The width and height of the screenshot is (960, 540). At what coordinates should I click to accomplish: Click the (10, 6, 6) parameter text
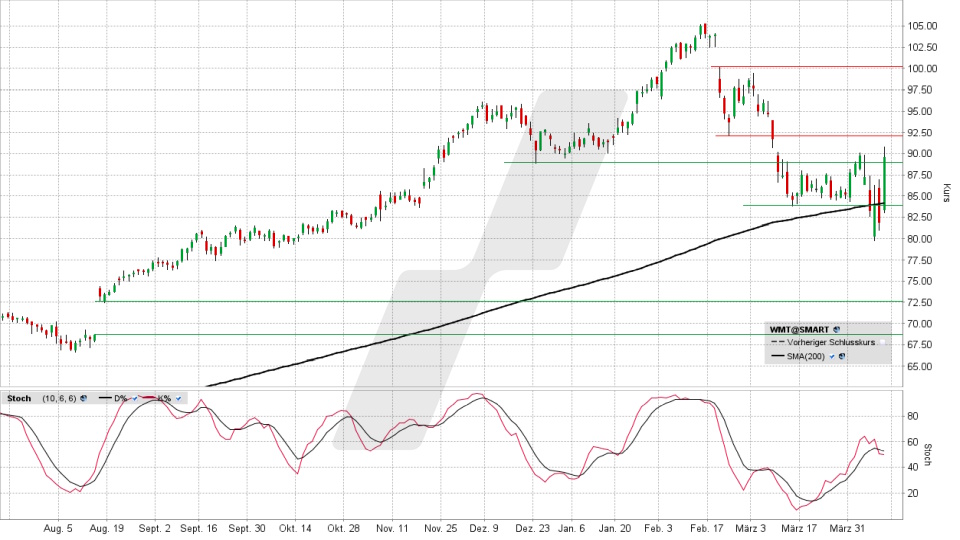[x=59, y=398]
